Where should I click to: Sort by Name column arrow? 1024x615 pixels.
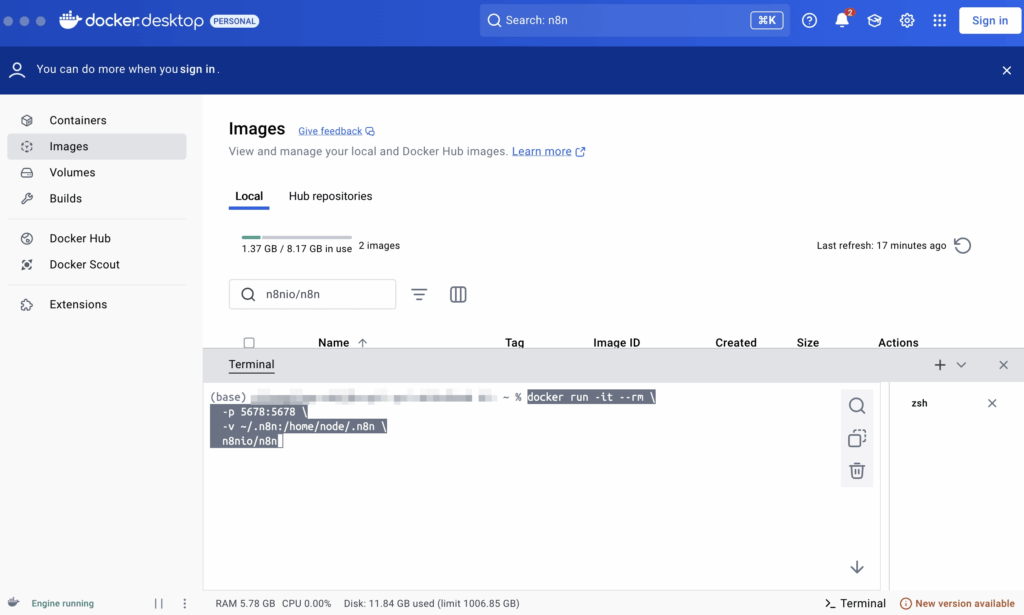362,343
